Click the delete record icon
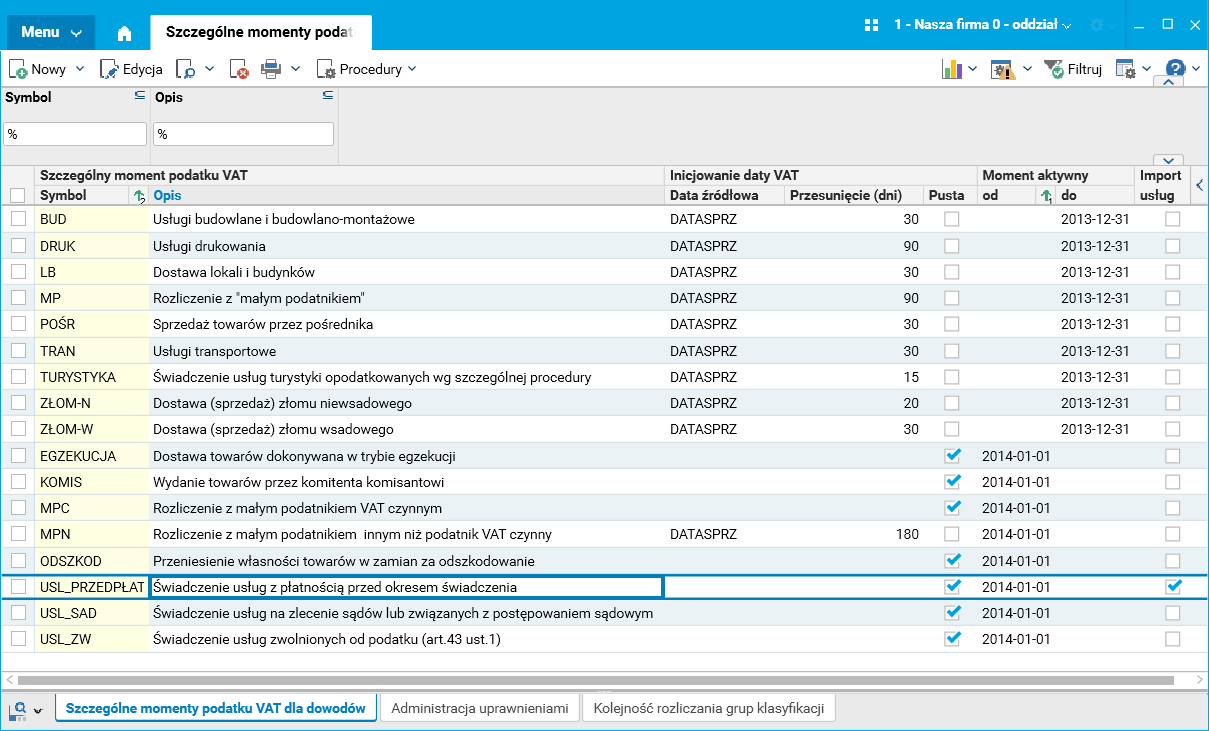The image size is (1209, 731). click(x=238, y=69)
